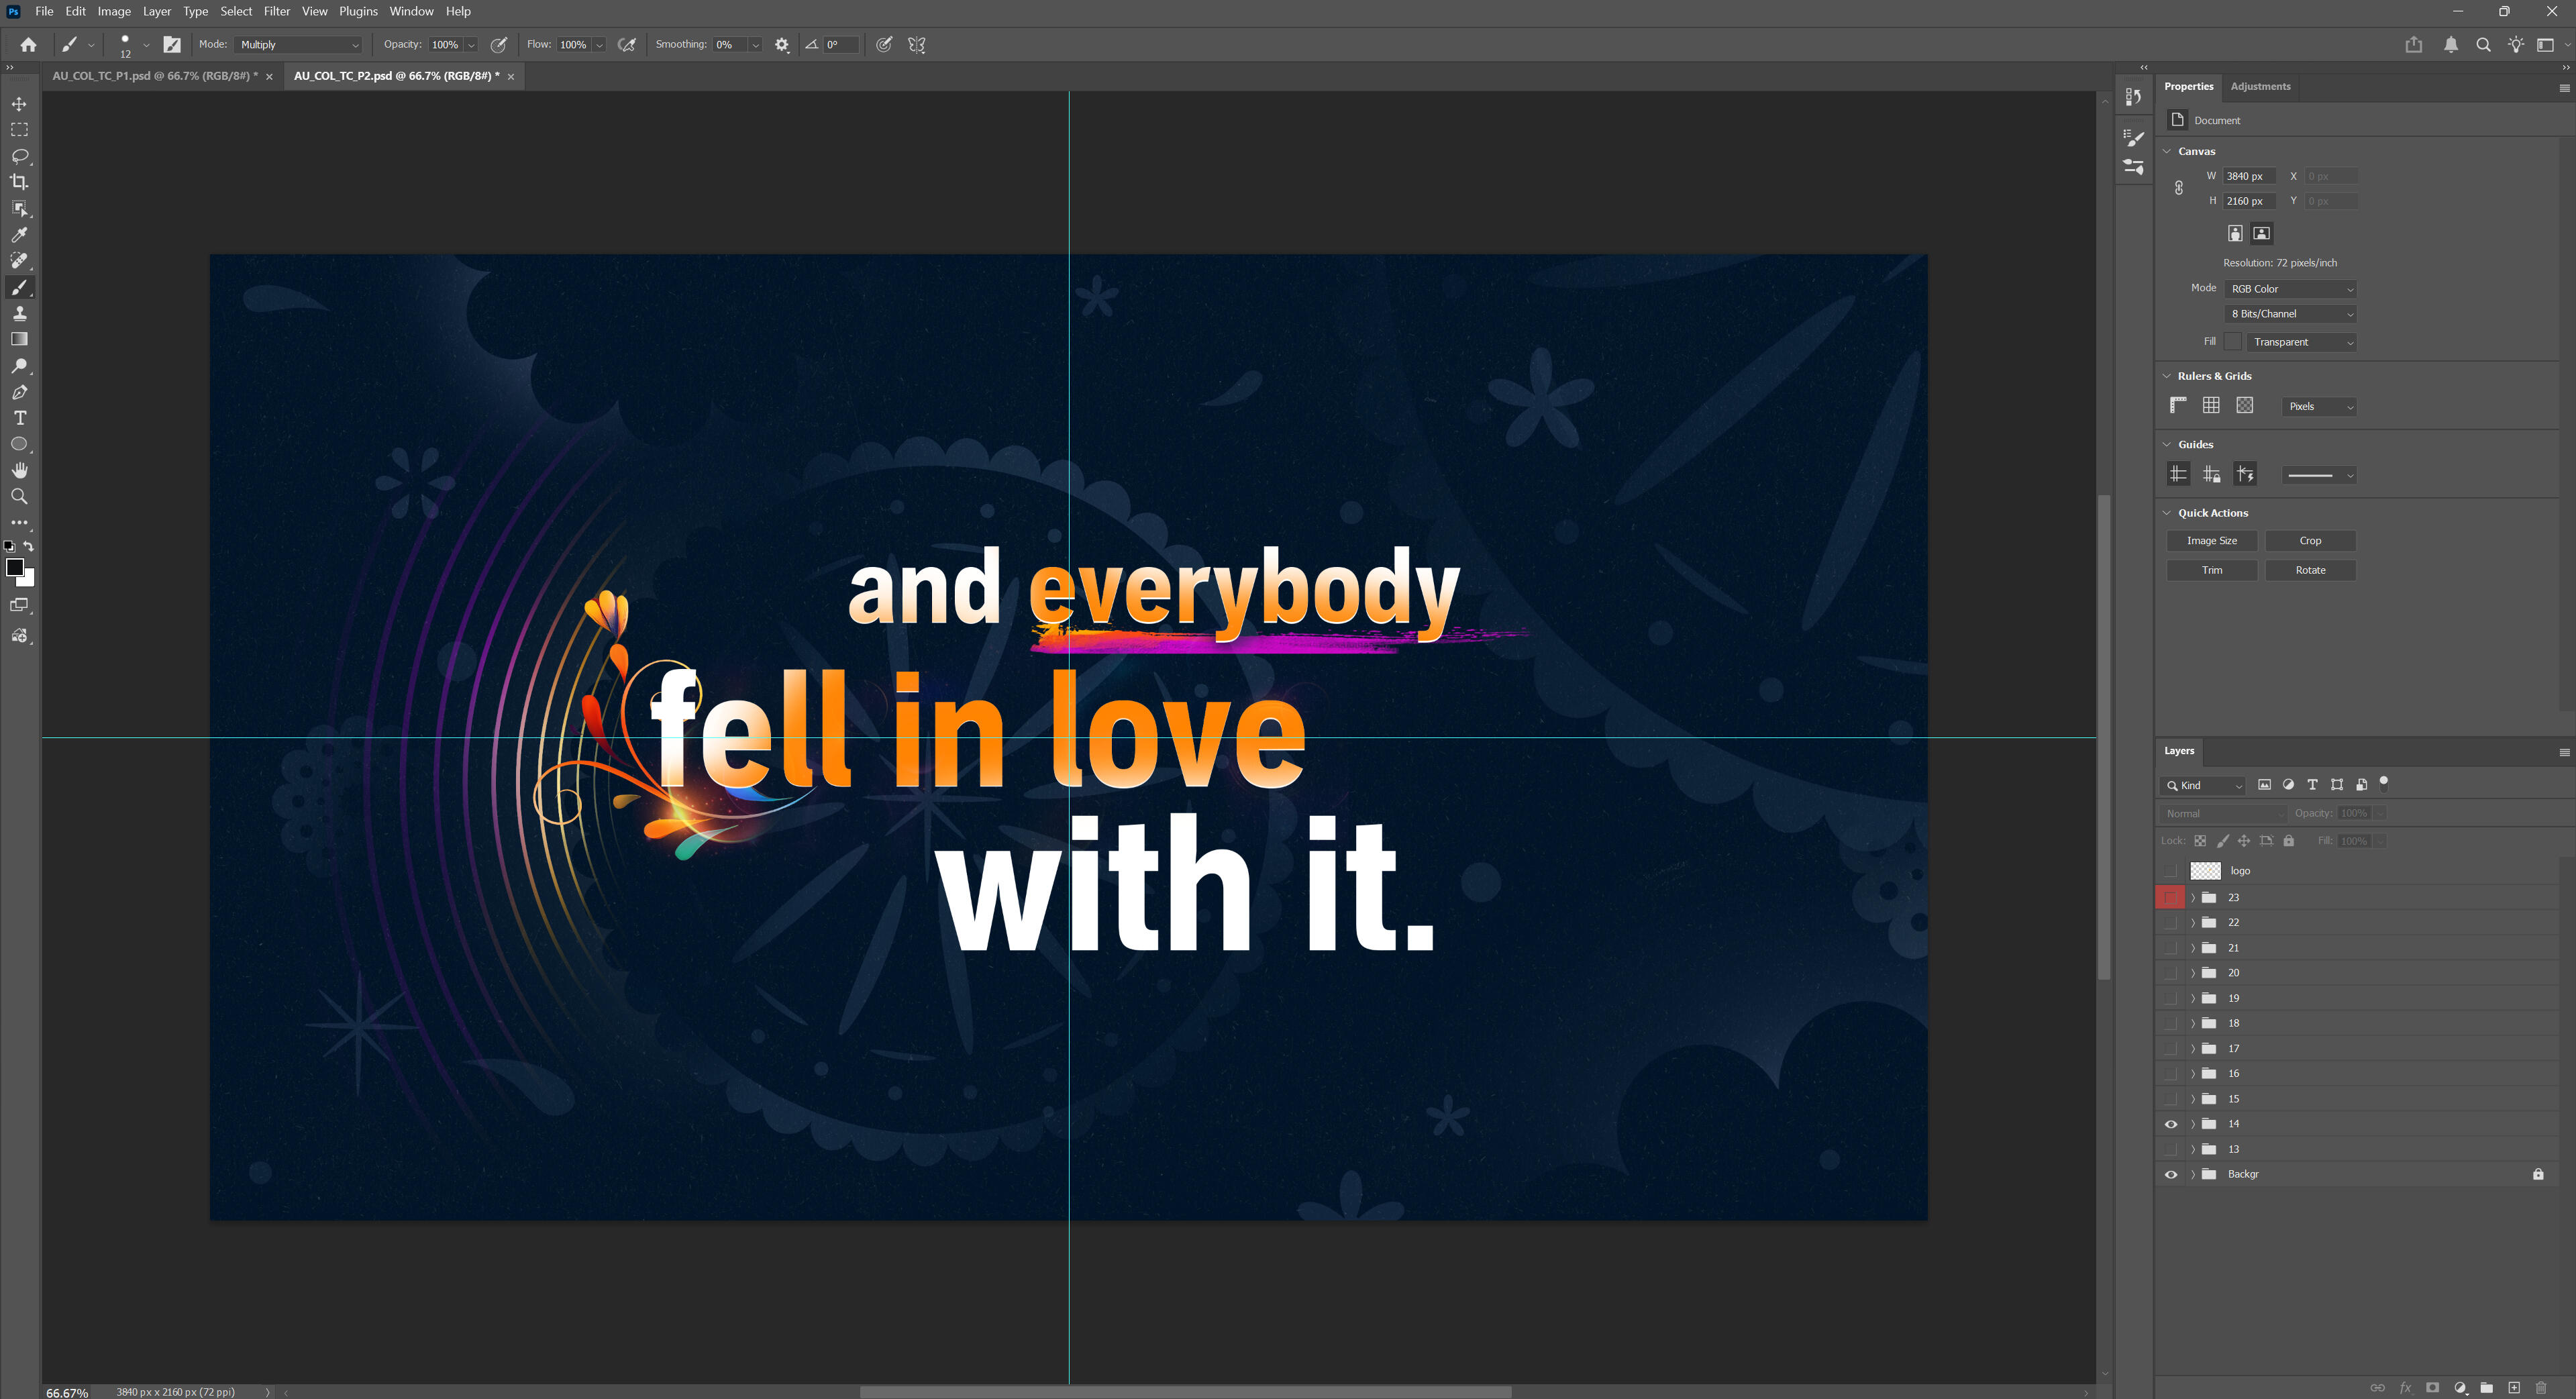The image size is (2576, 1399).
Task: Open the Filter menu
Action: tap(276, 11)
